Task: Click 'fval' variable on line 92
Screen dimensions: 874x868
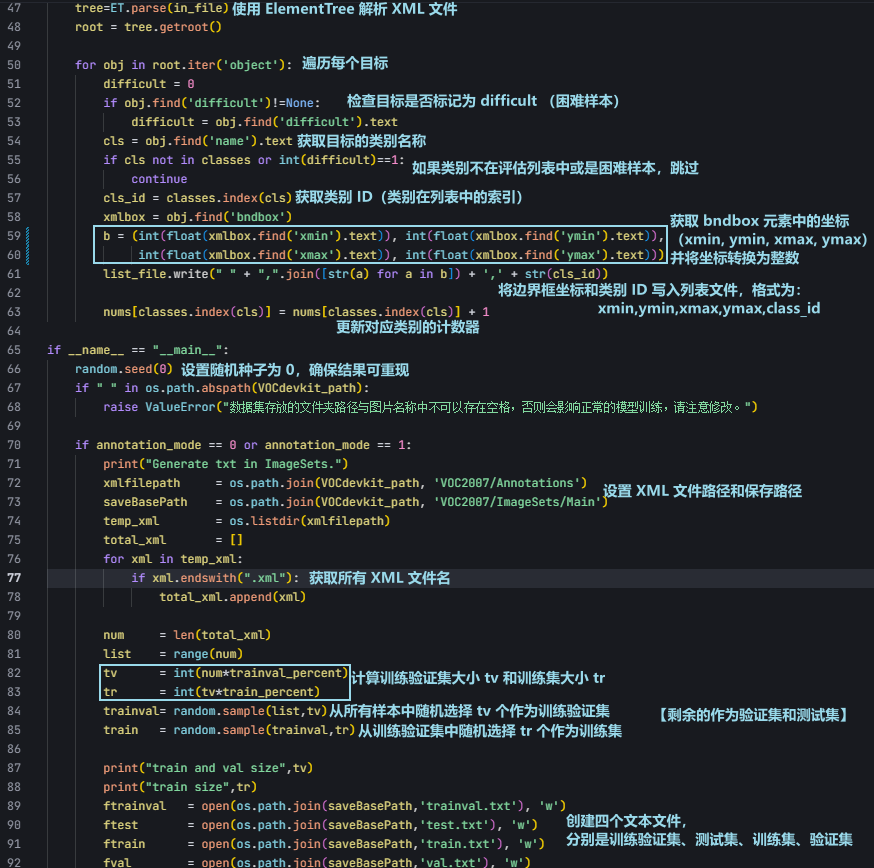Action: tap(117, 861)
